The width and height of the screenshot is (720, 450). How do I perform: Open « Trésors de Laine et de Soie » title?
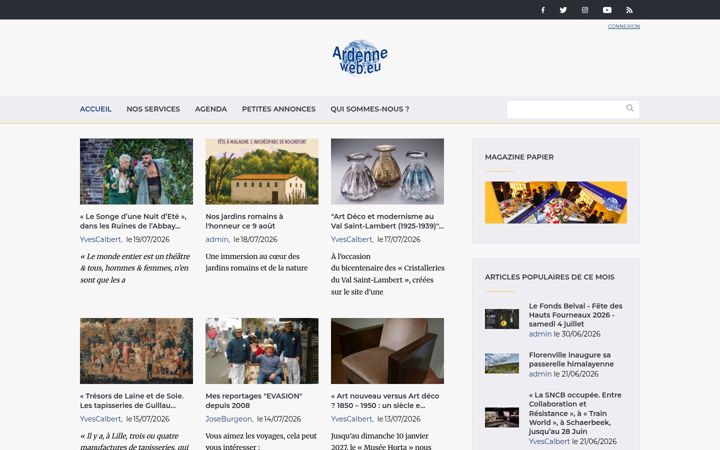tap(132, 400)
